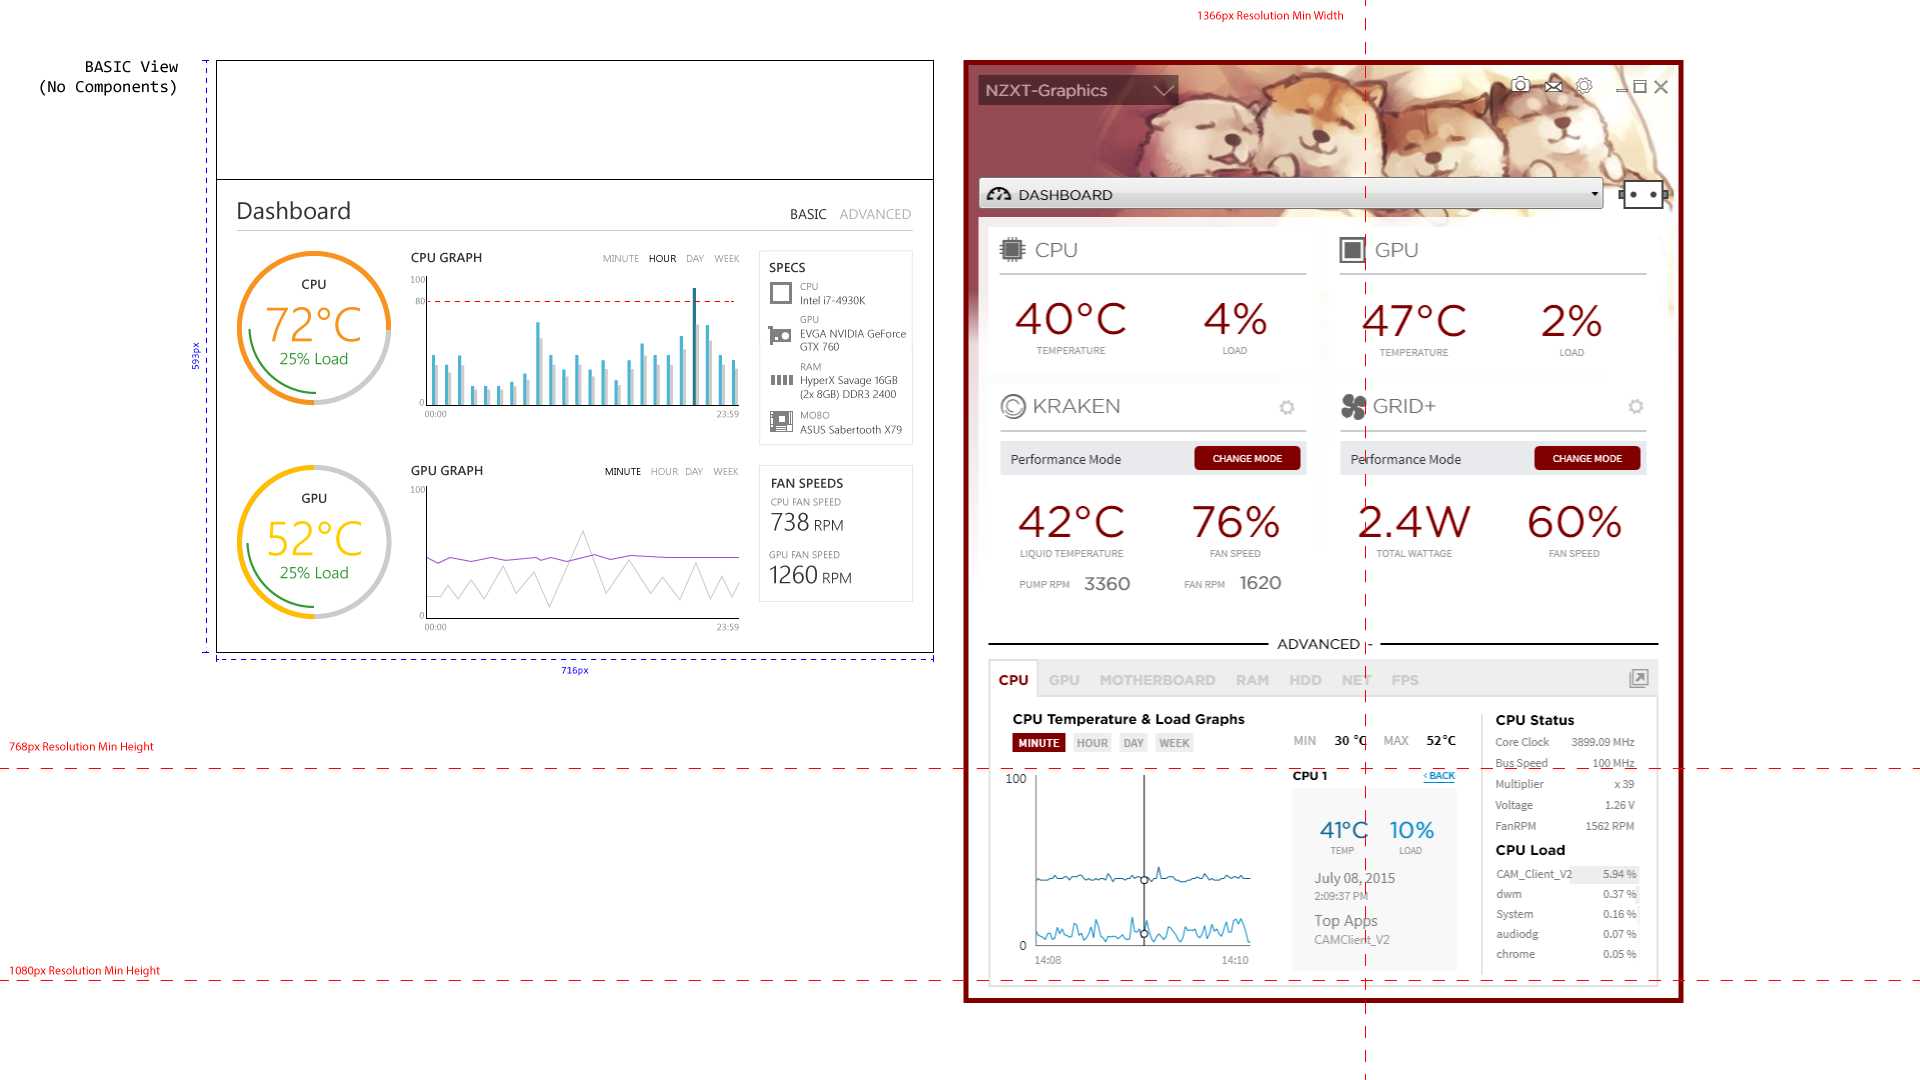
Task: Click the GPU chip icon
Action: pos(1352,250)
